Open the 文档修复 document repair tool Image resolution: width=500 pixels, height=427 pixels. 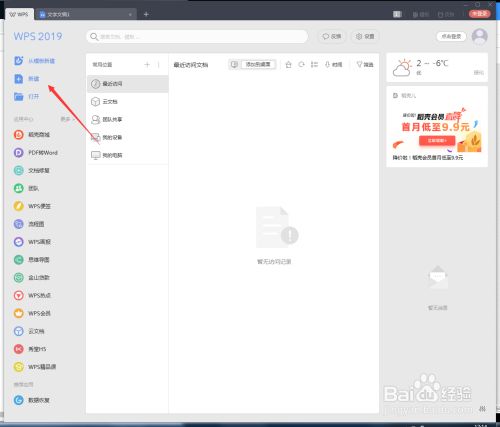click(32, 170)
